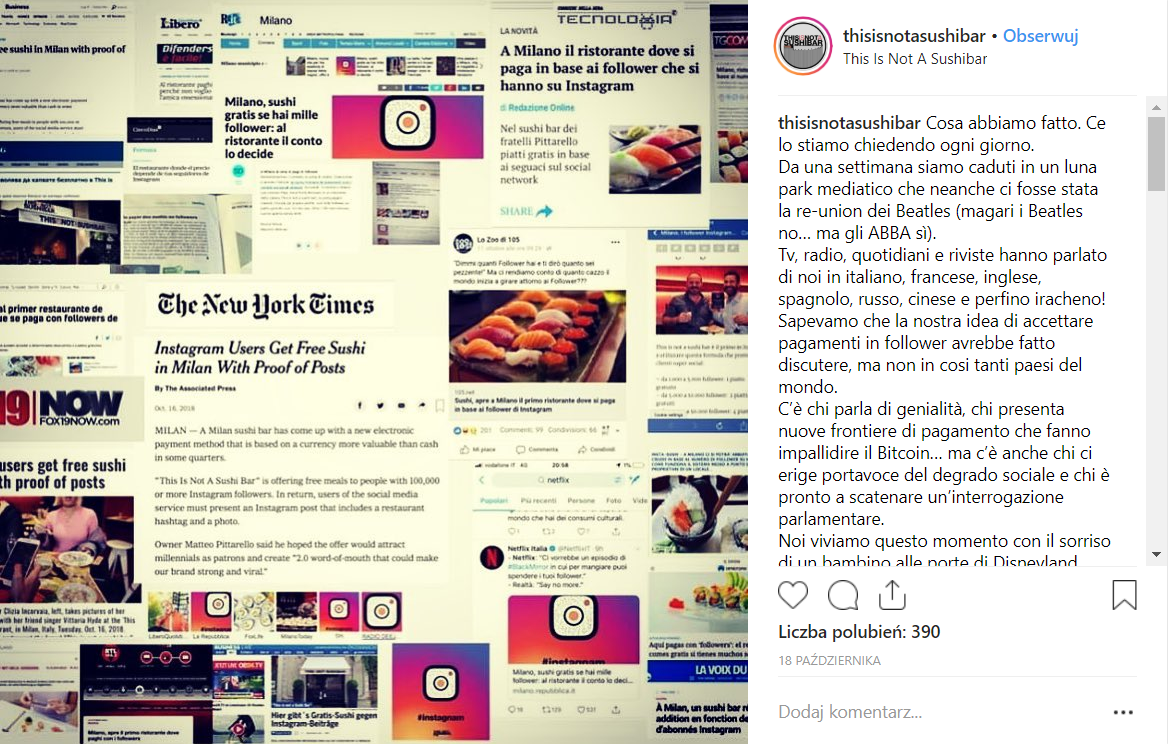The image size is (1168, 744).
Task: Open the thisisnotasushibar profile picture
Action: click(x=803, y=46)
